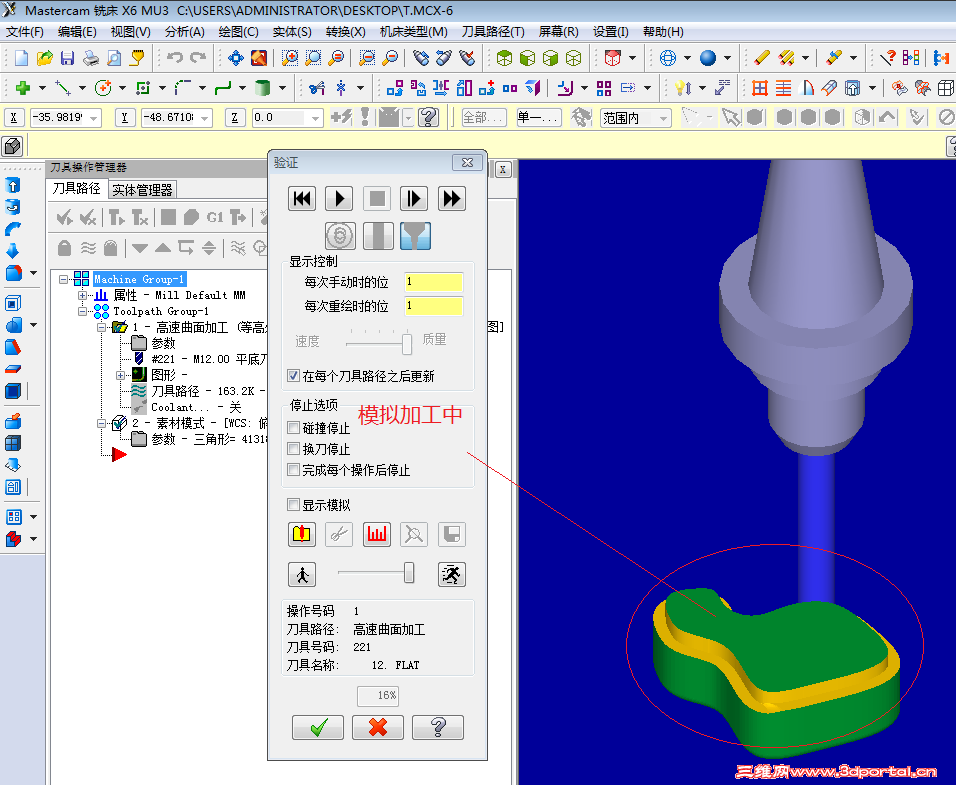The height and width of the screenshot is (785, 956).
Task: Click the green plus create point icon
Action: pyautogui.click(x=23, y=88)
